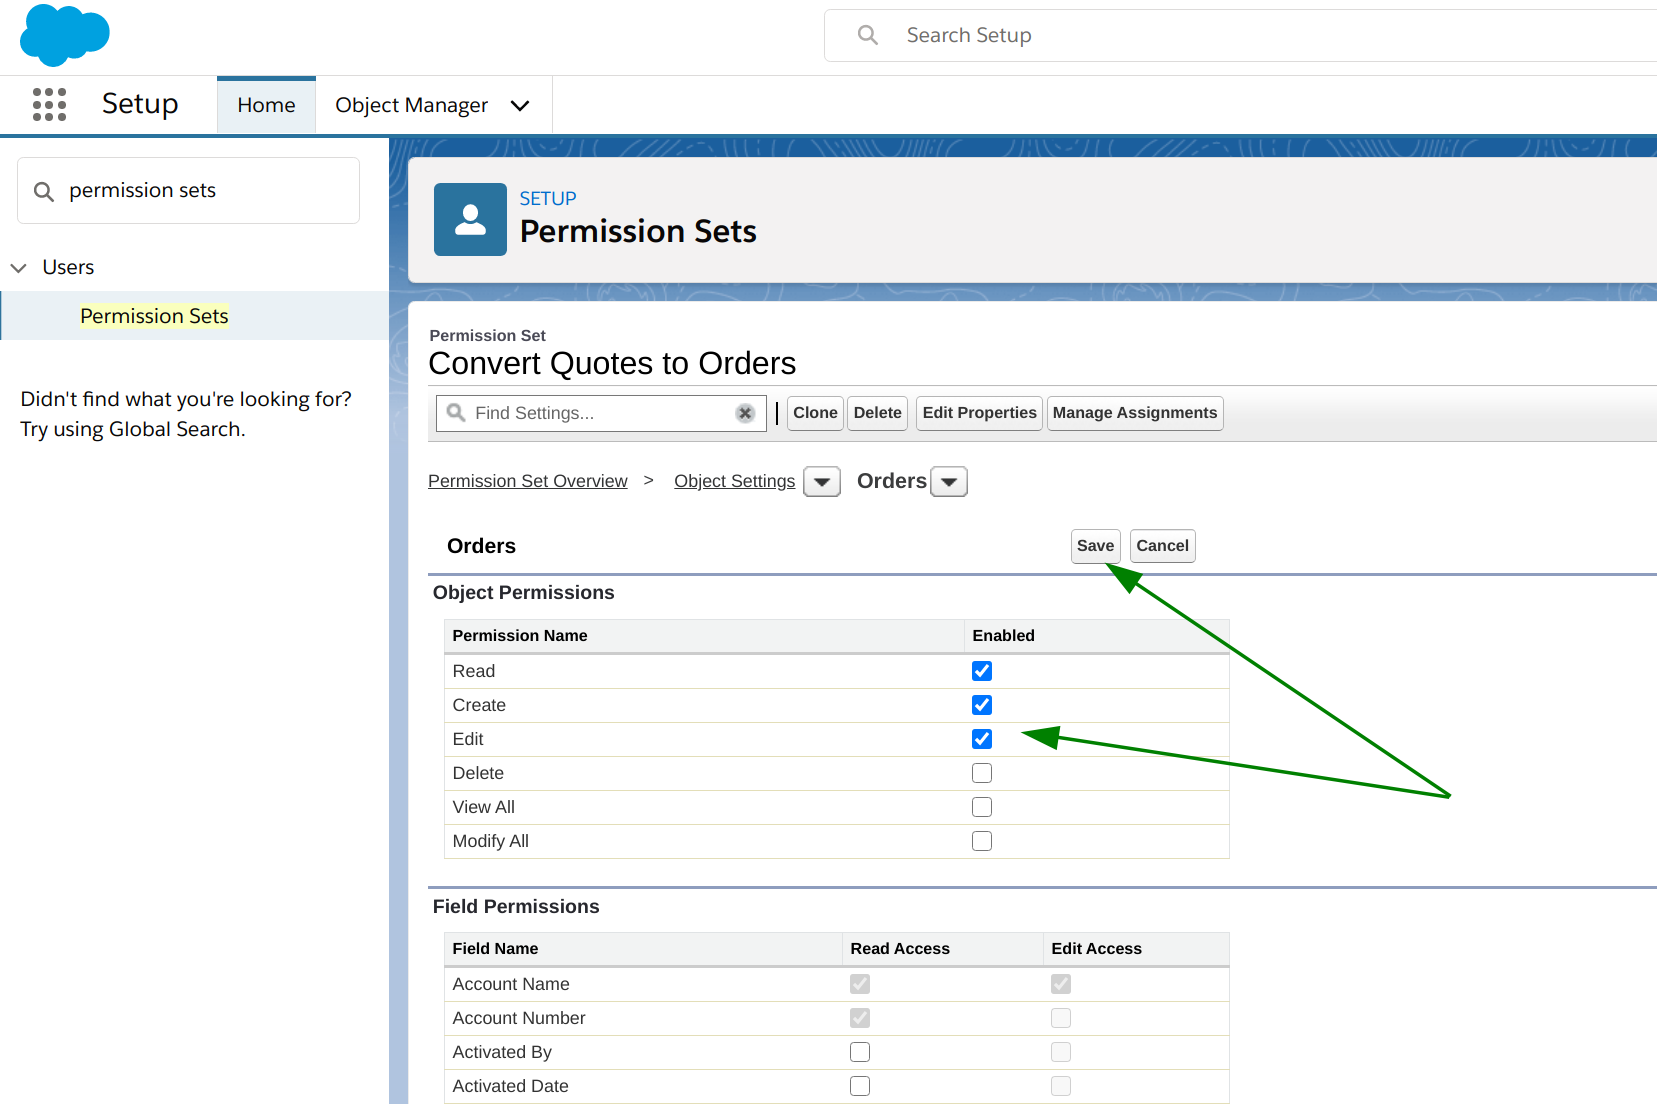Clear the Find Settings field

point(745,413)
